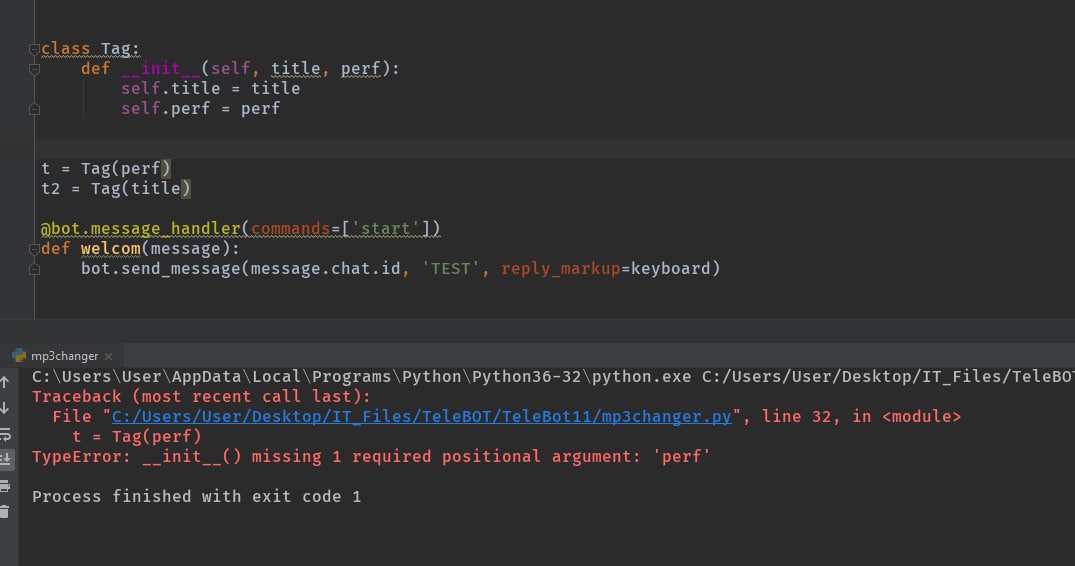Open the mp3changer.py traceback file link
1075x566 pixels.
click(421, 417)
